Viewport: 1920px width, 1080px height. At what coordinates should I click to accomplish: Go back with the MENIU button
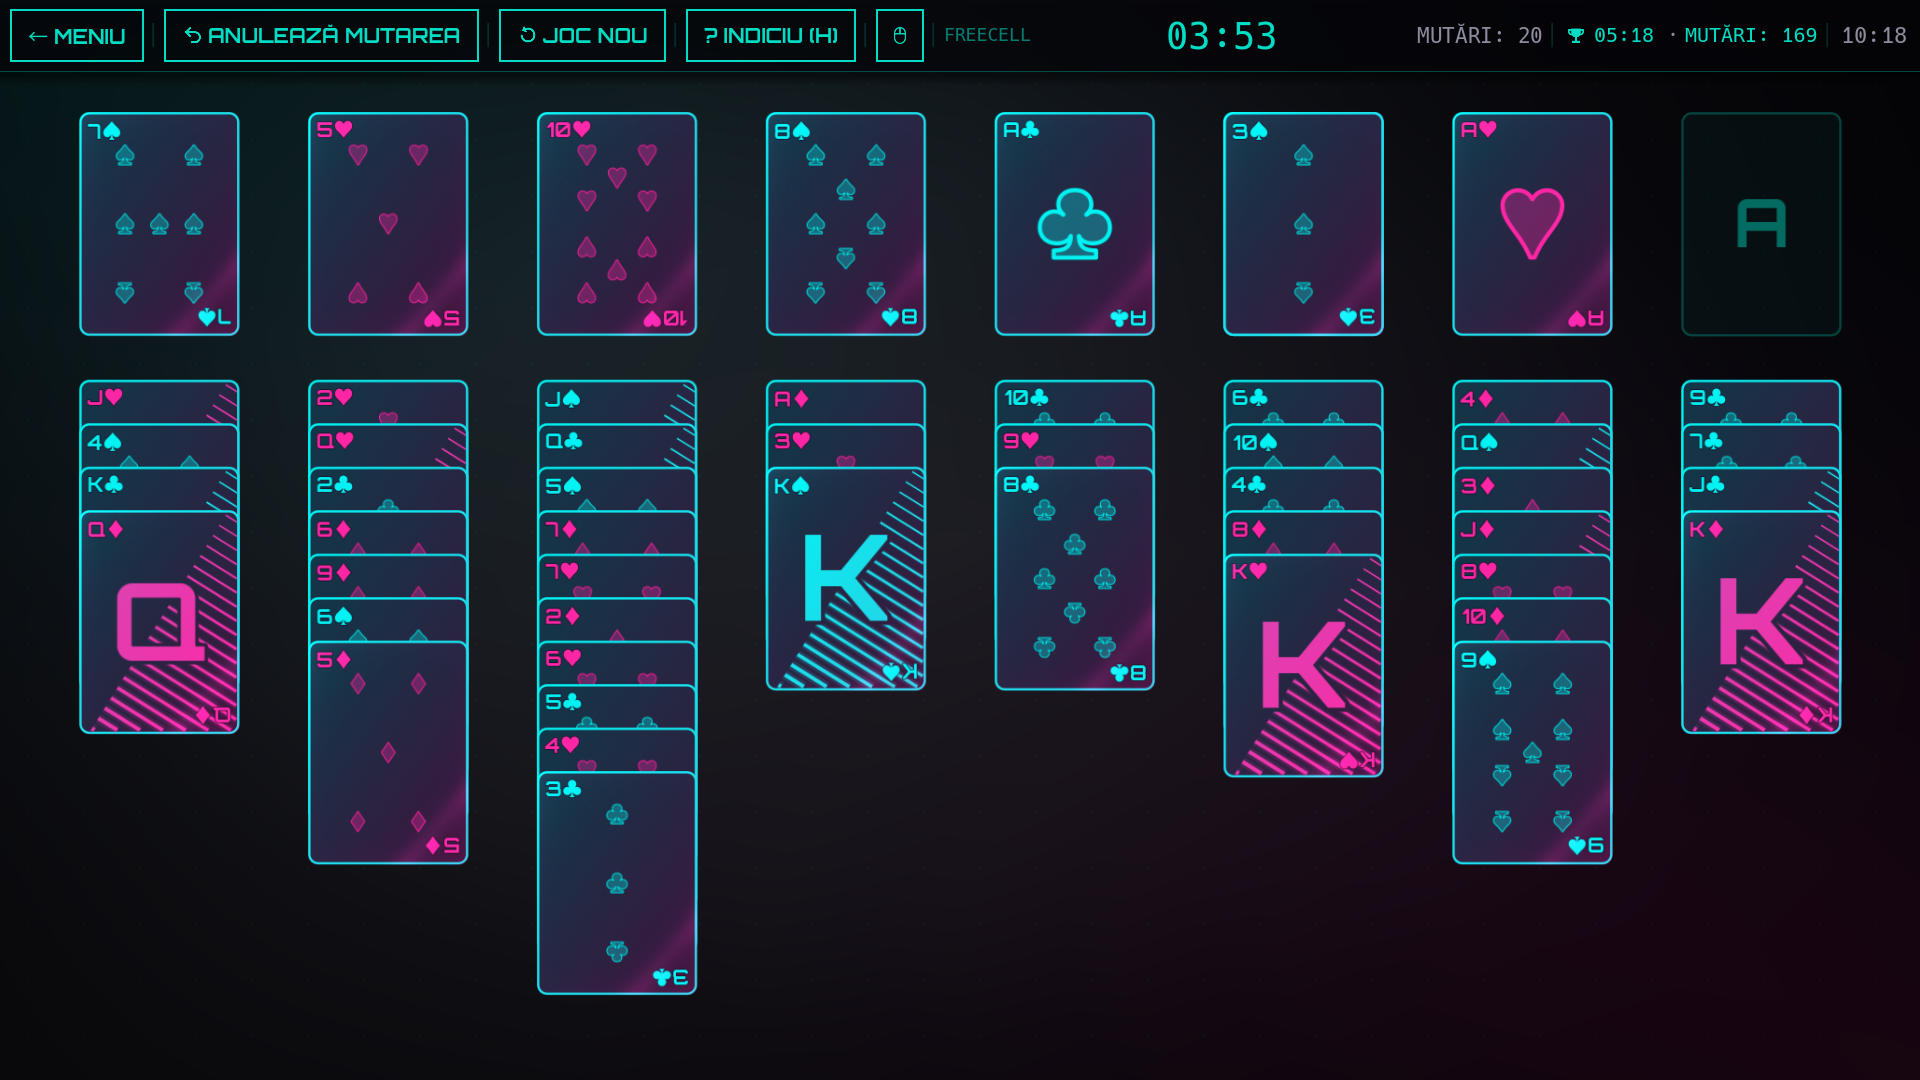click(77, 36)
